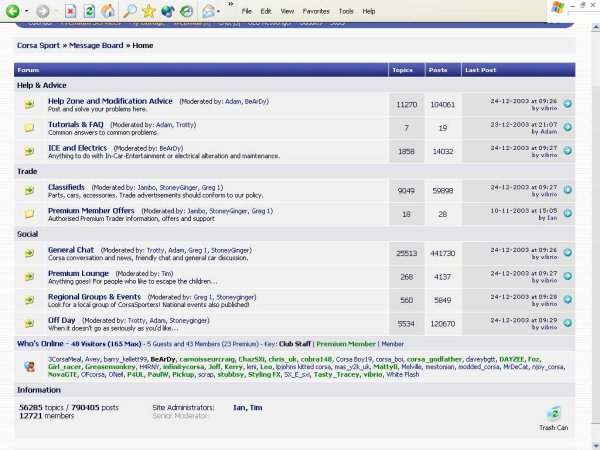
Task: Go to last post in Premium Member Offers
Action: 567,213
